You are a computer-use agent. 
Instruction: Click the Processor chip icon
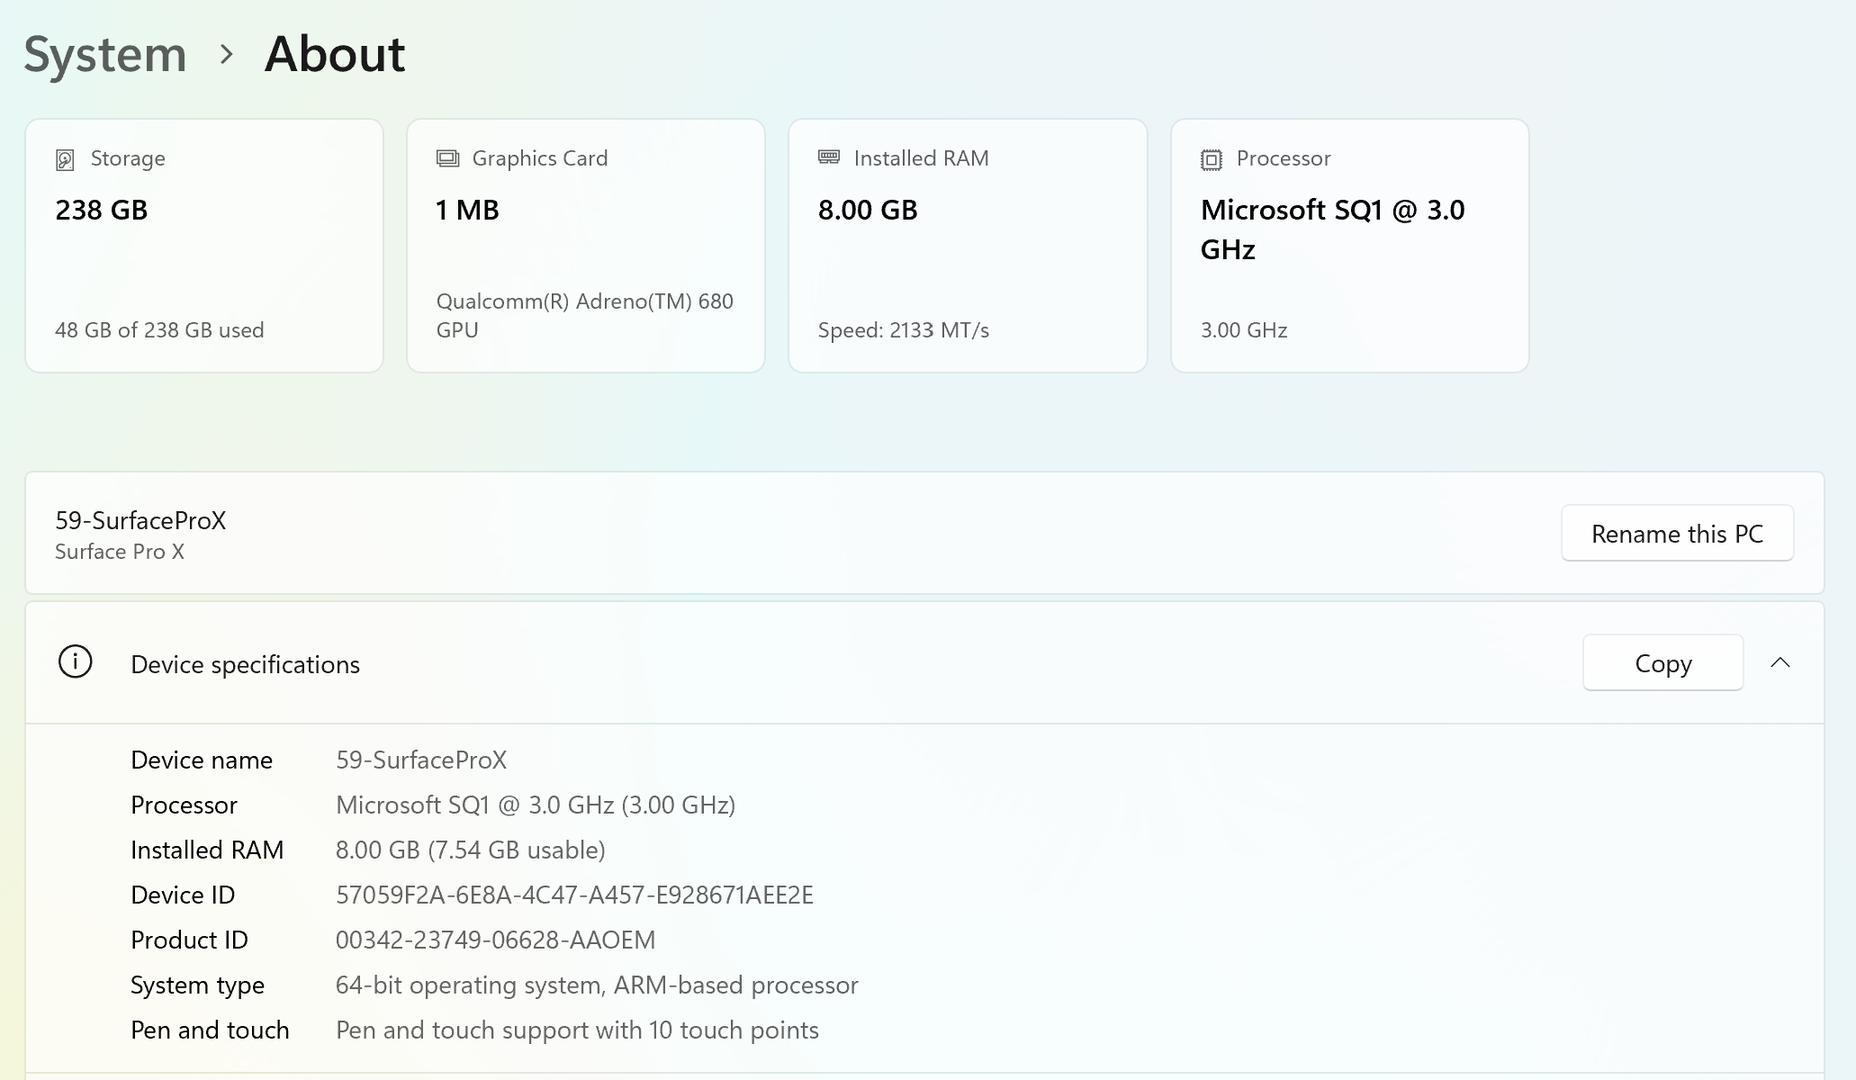(x=1211, y=160)
